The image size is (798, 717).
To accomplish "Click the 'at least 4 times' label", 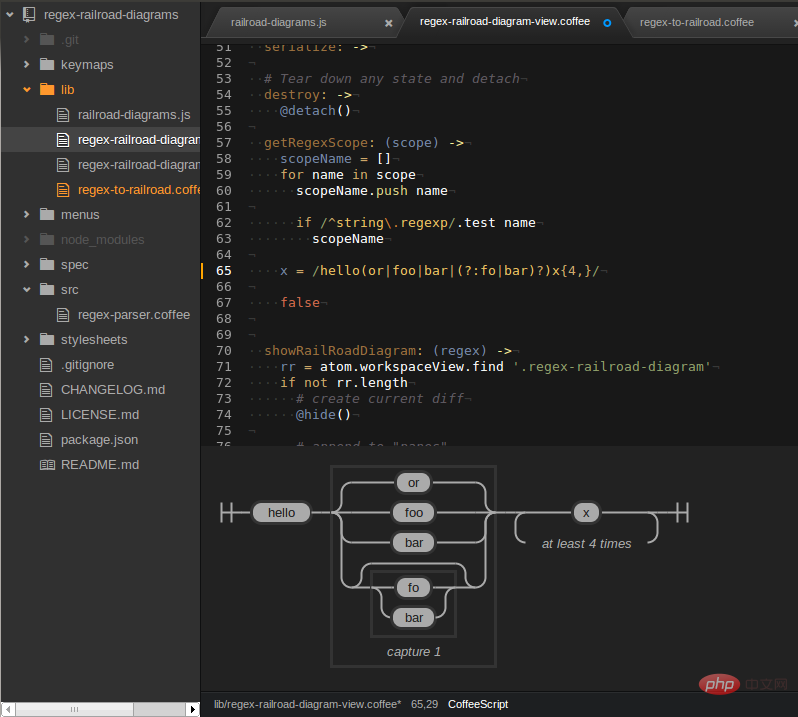I will (x=586, y=543).
